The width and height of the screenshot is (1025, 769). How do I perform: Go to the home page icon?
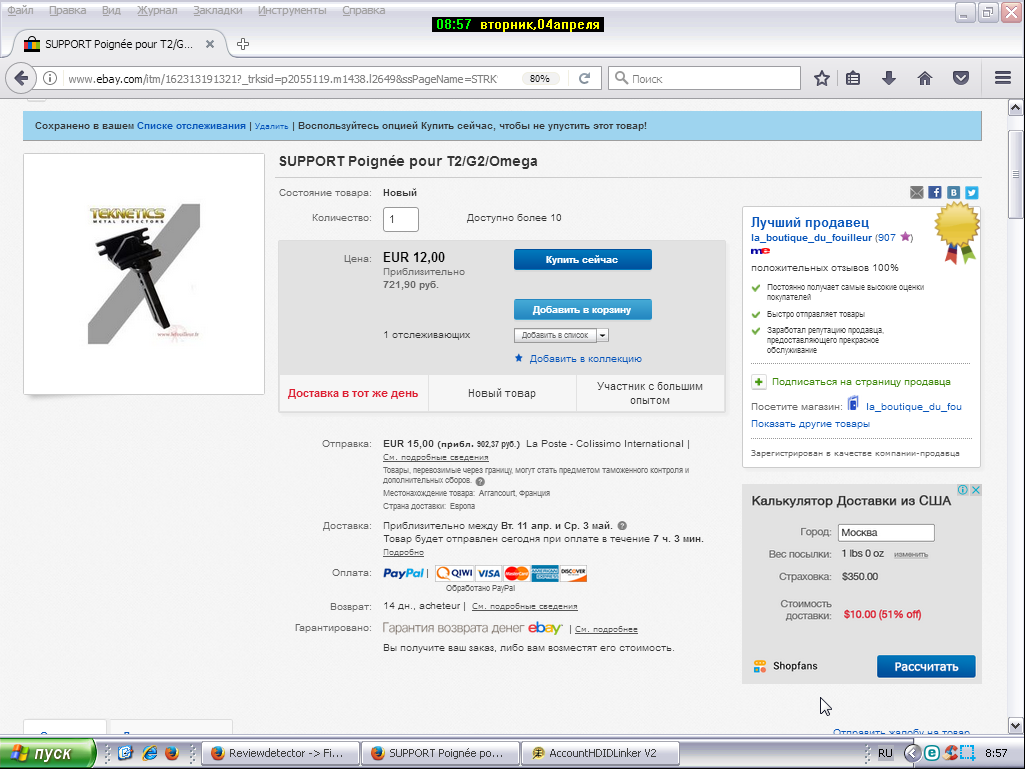point(925,78)
